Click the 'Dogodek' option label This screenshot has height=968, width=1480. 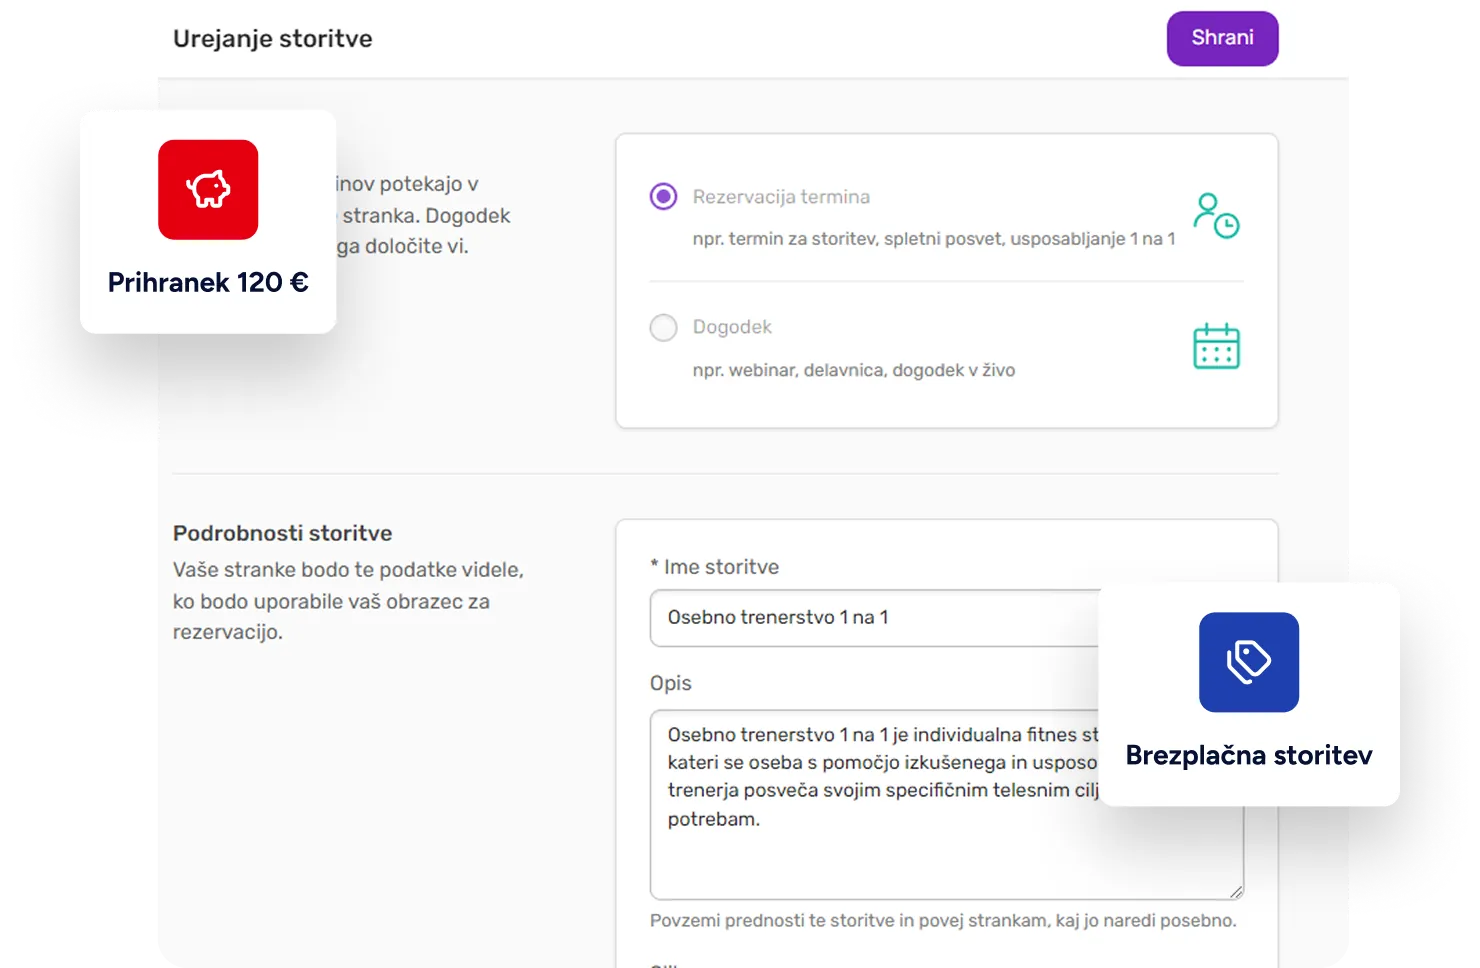pyautogui.click(x=732, y=327)
